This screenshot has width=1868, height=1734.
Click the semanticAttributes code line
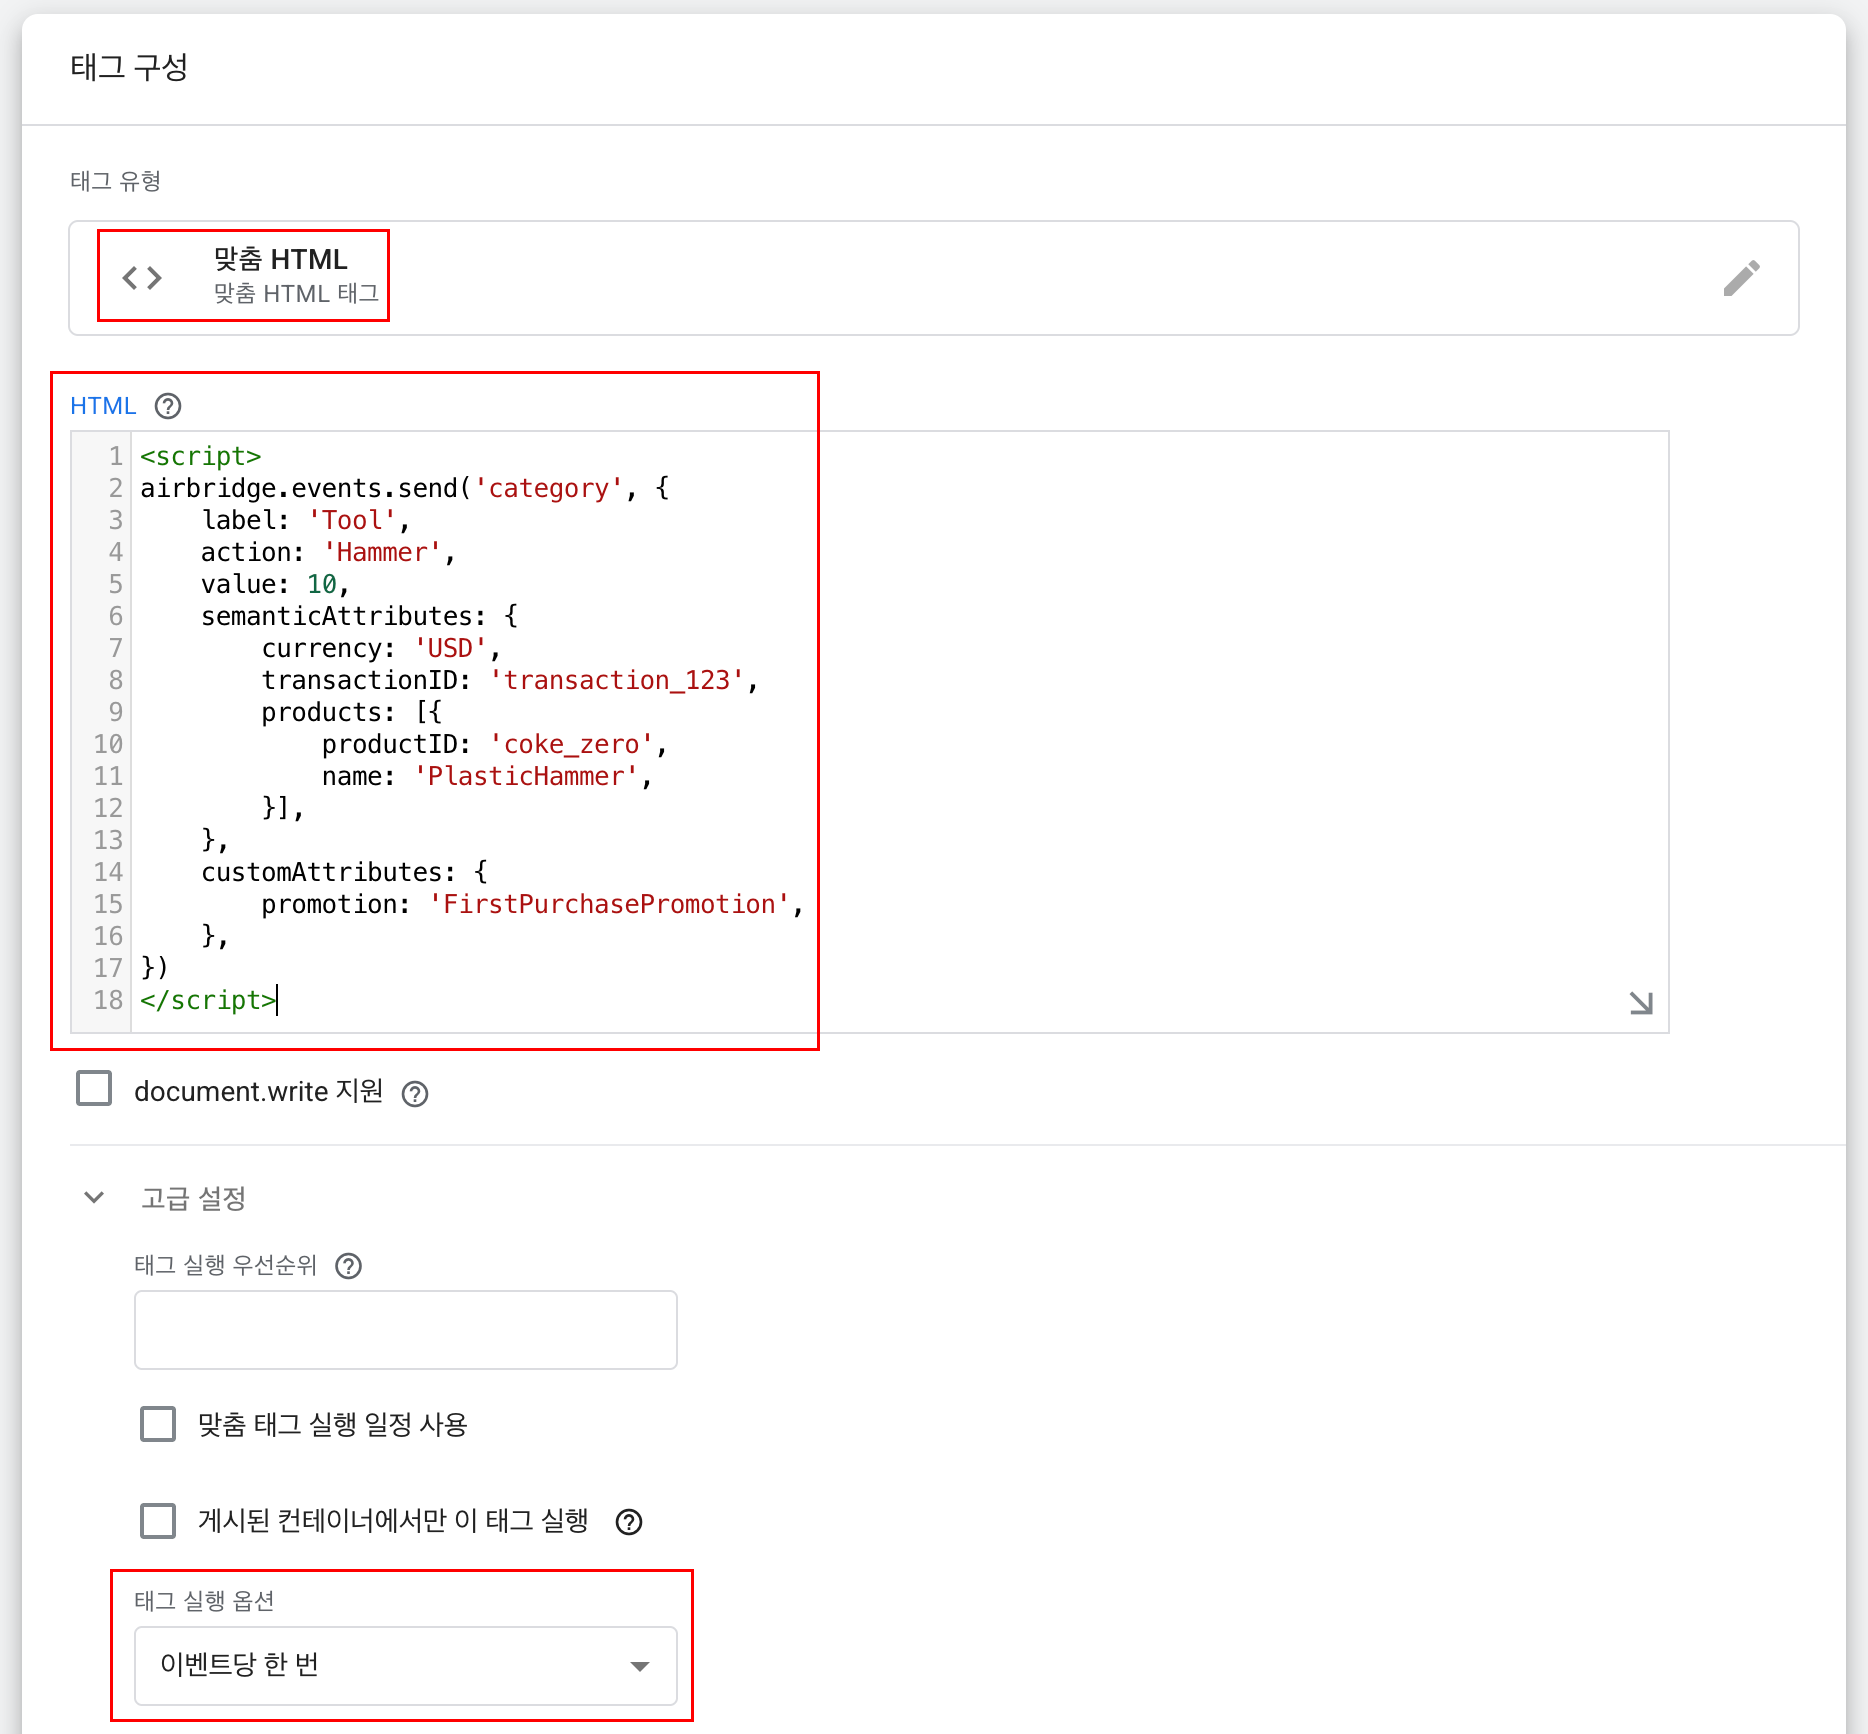359,616
